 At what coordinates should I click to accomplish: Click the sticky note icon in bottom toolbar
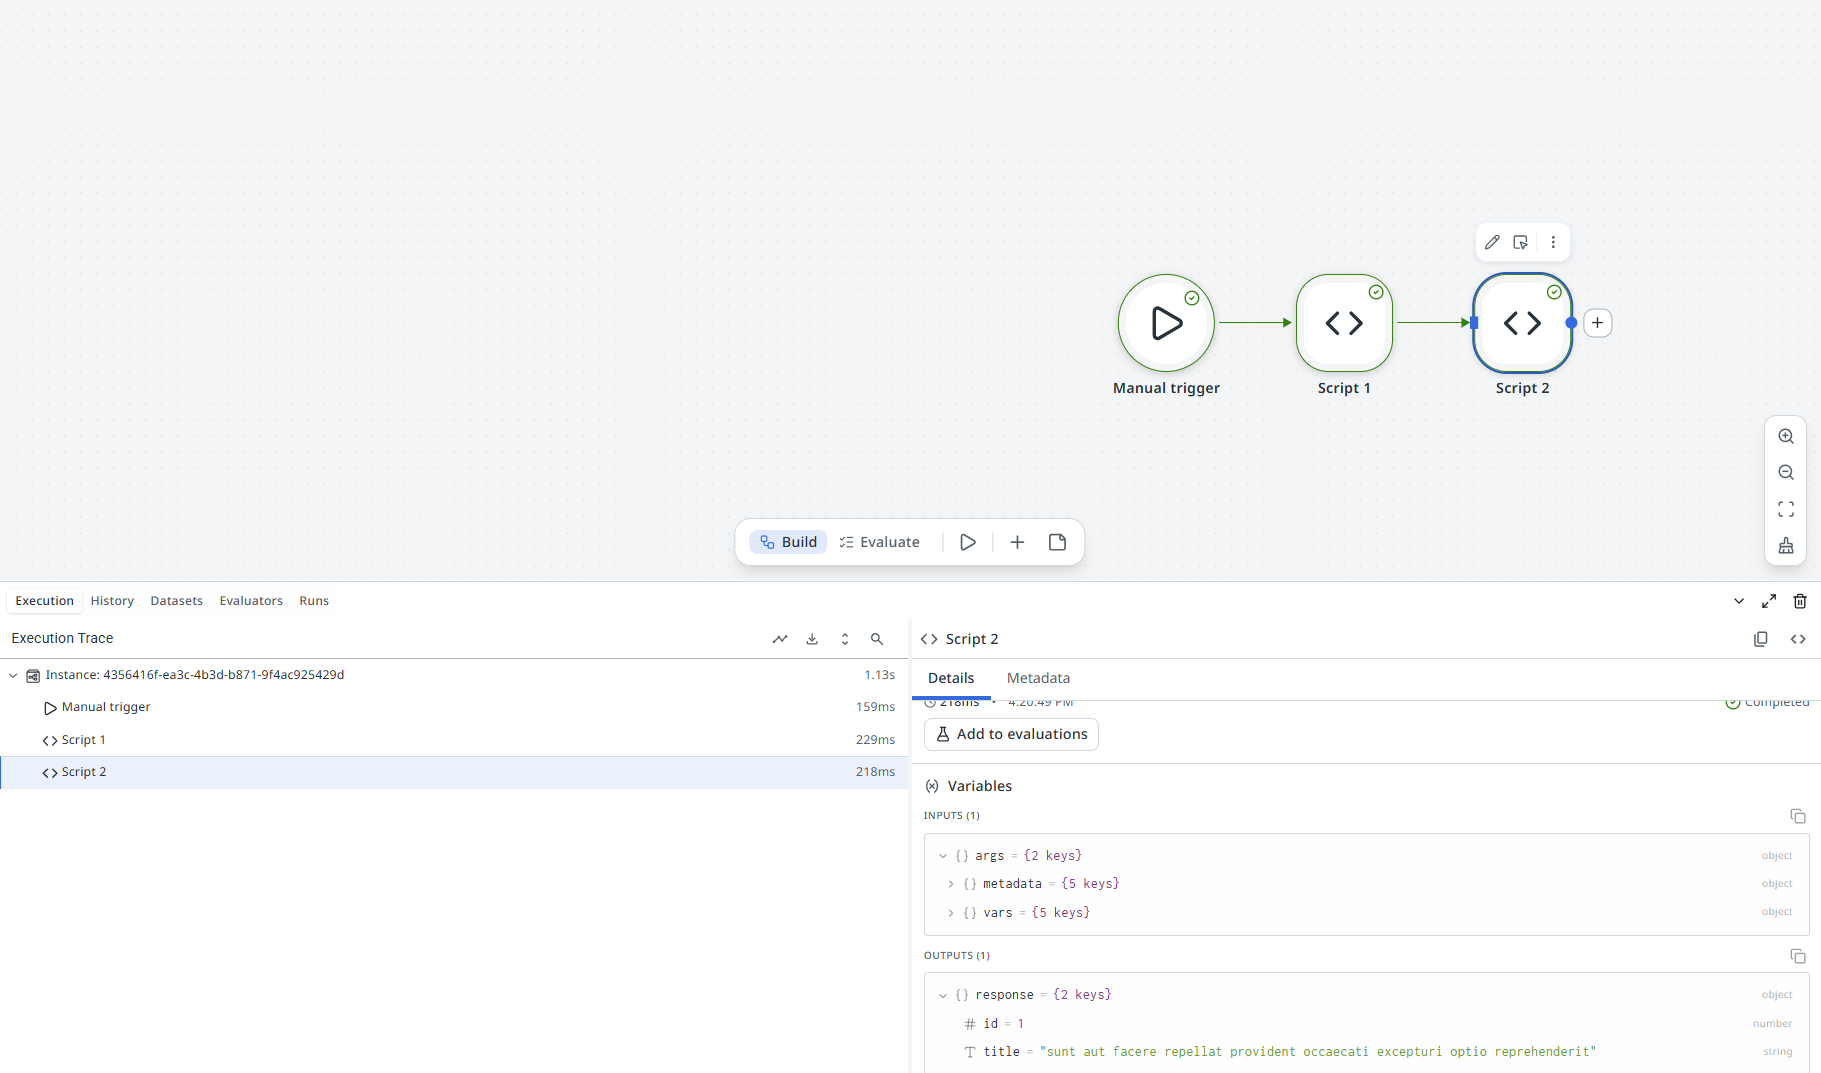(x=1057, y=542)
